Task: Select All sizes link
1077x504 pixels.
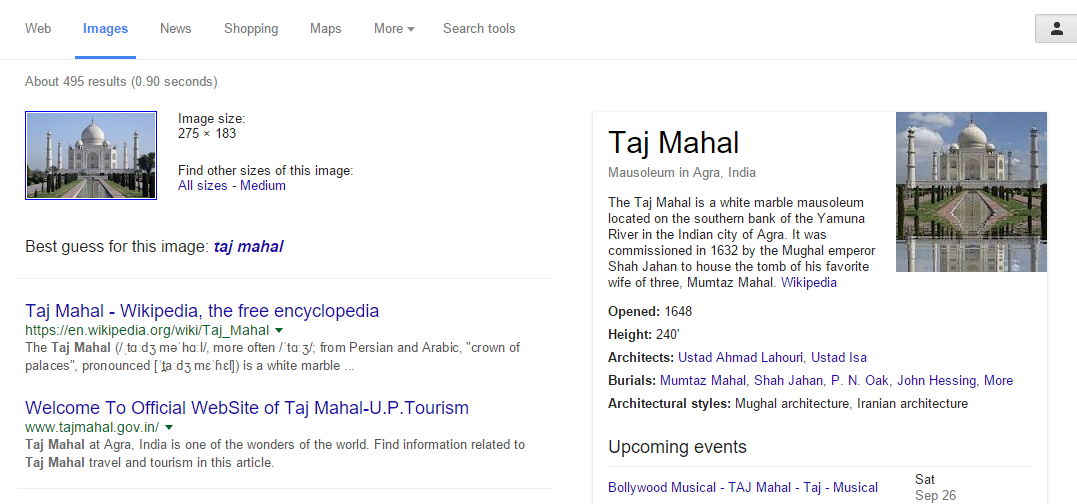Action: click(x=203, y=185)
